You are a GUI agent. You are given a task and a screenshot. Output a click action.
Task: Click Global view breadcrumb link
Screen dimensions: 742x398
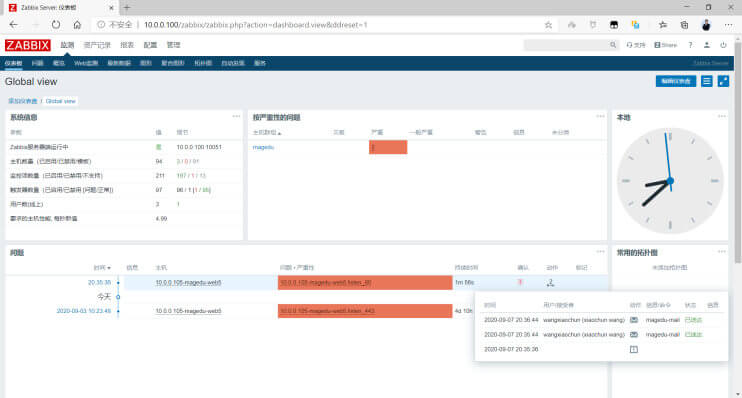pos(61,101)
